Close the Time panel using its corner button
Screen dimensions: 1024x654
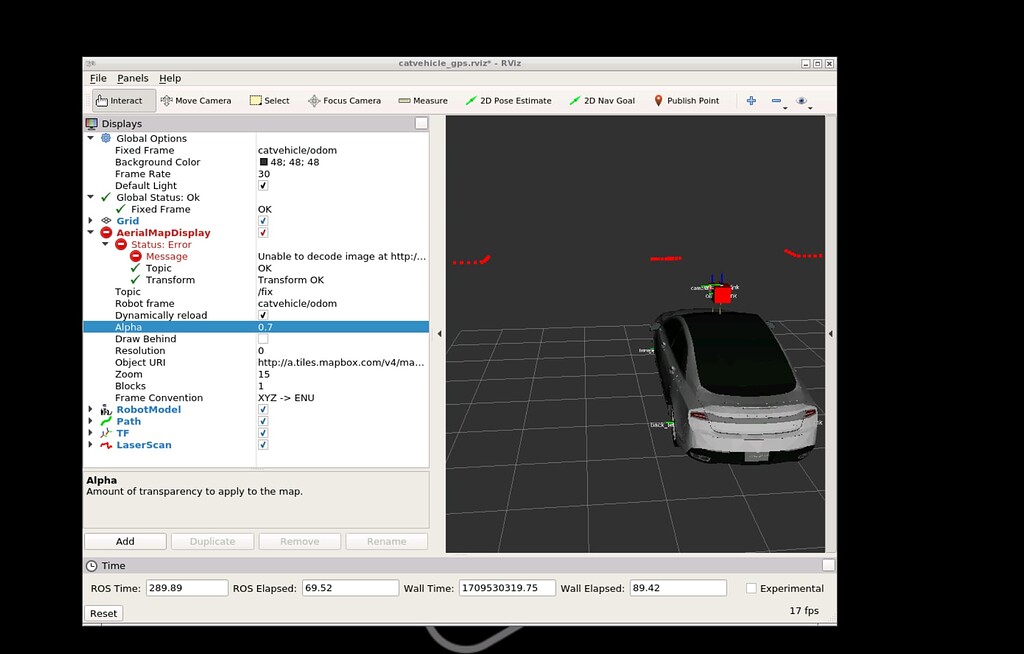point(828,565)
